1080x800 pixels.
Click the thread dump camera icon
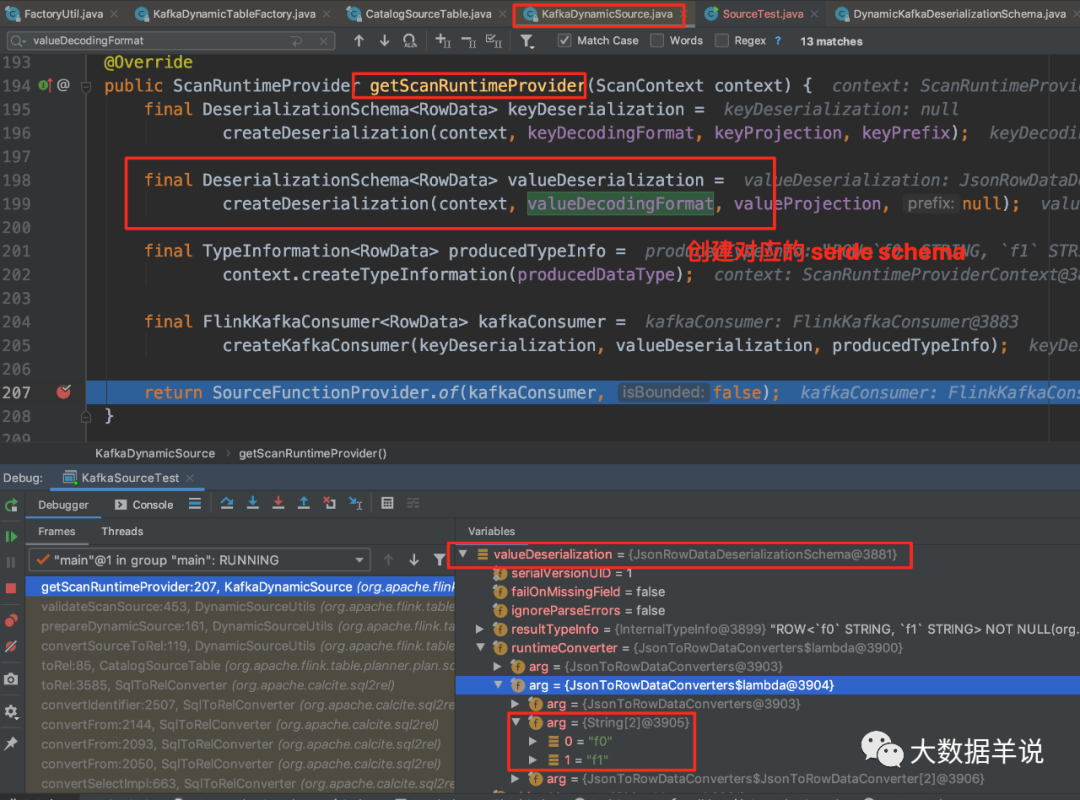(11, 679)
